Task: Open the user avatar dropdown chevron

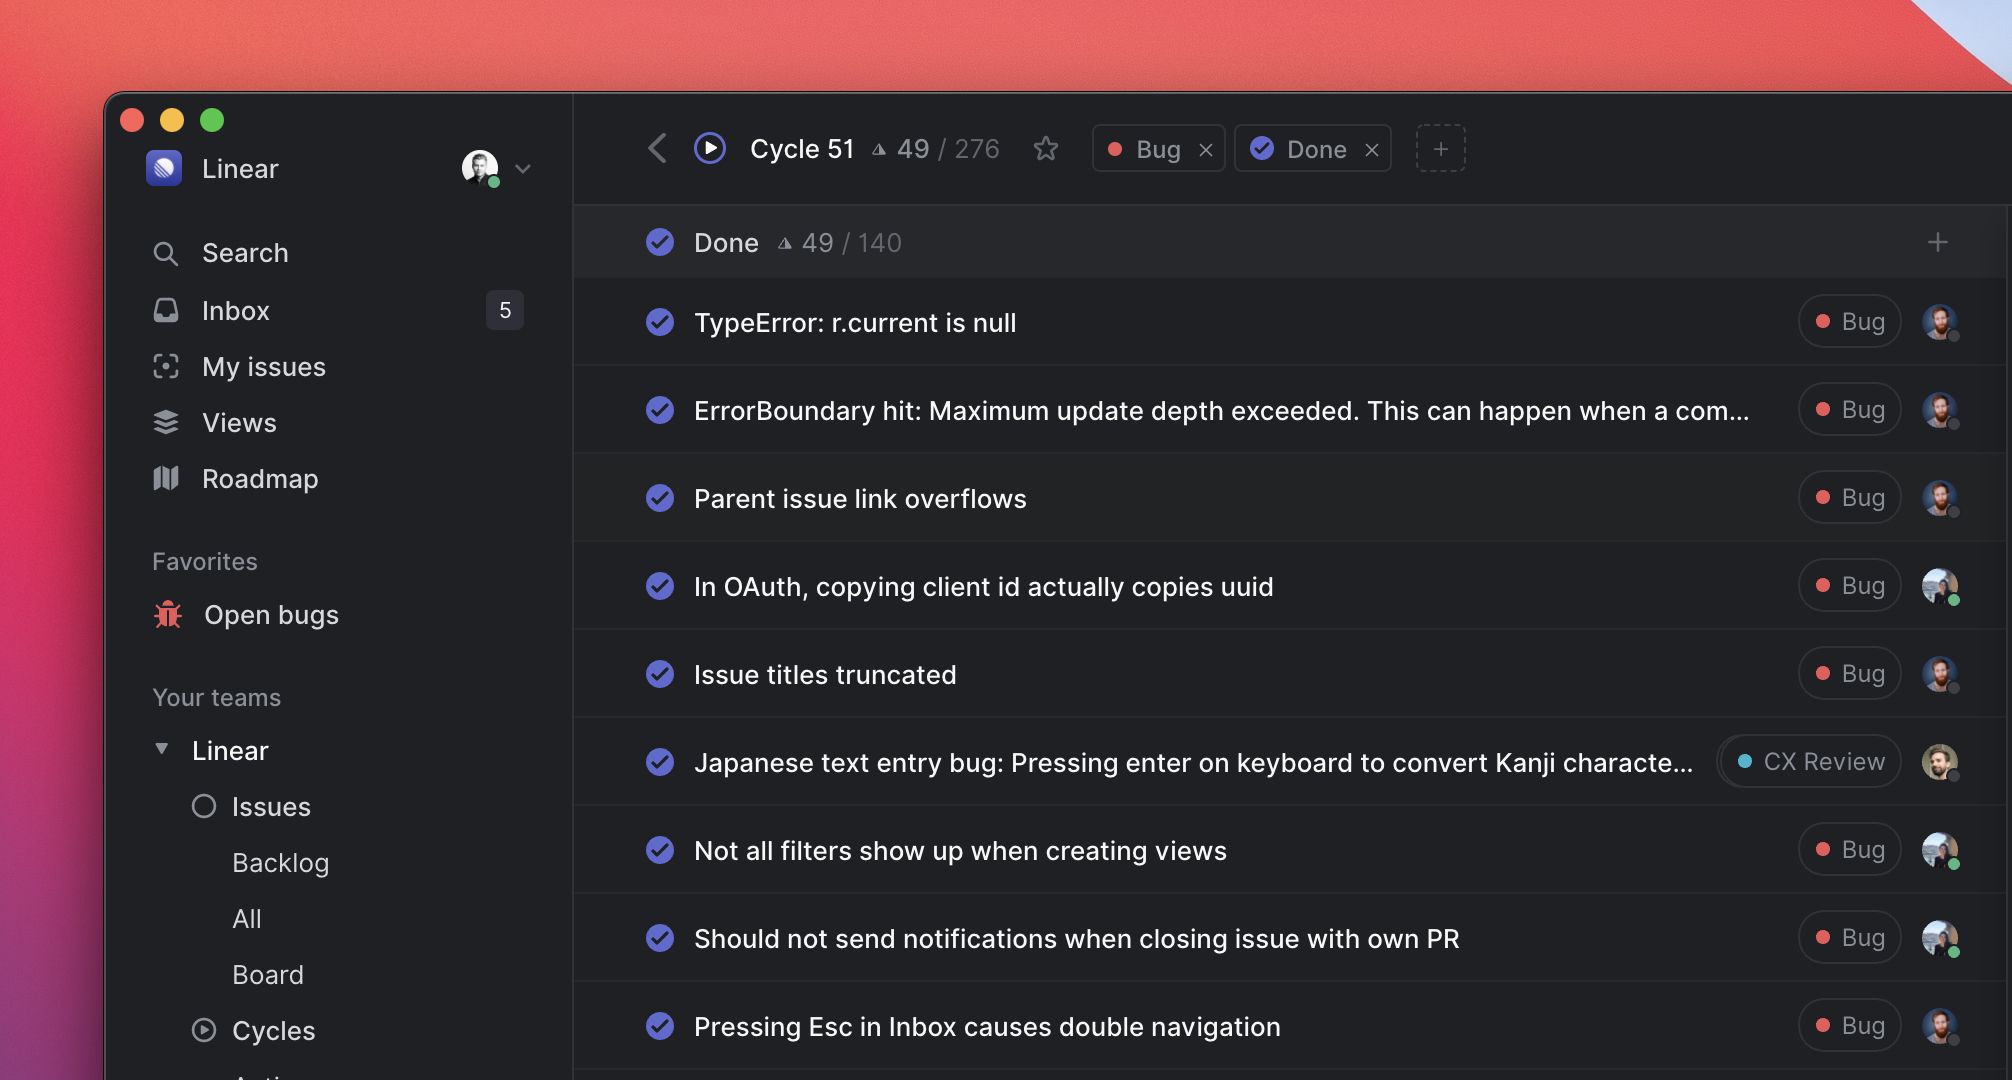Action: point(523,169)
